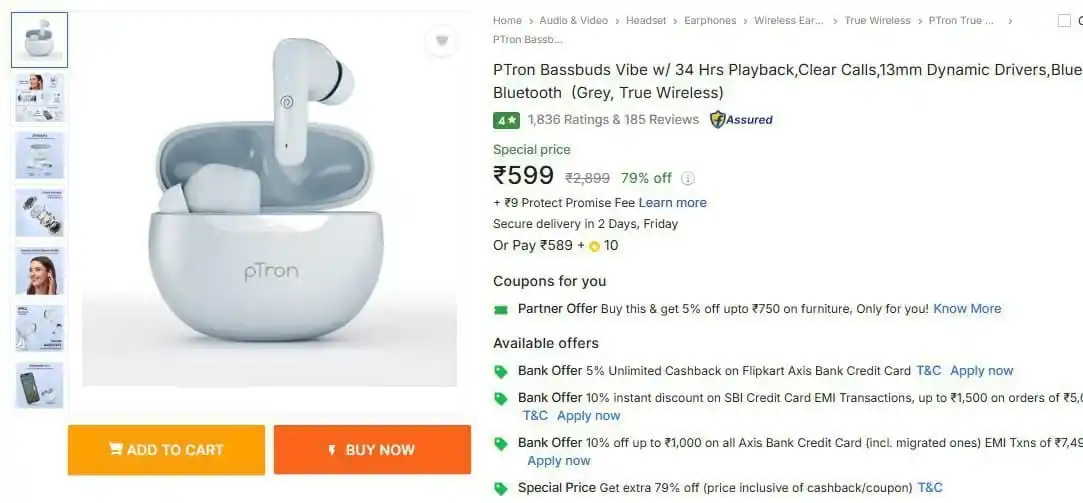Click the green Partner Offer coupon icon
This screenshot has width=1083, height=503.
click(x=501, y=309)
